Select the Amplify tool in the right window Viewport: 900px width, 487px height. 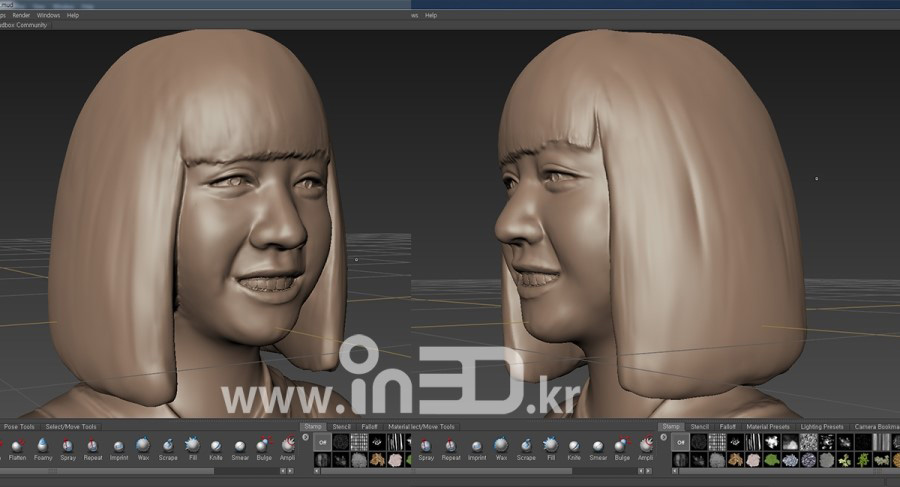646,449
